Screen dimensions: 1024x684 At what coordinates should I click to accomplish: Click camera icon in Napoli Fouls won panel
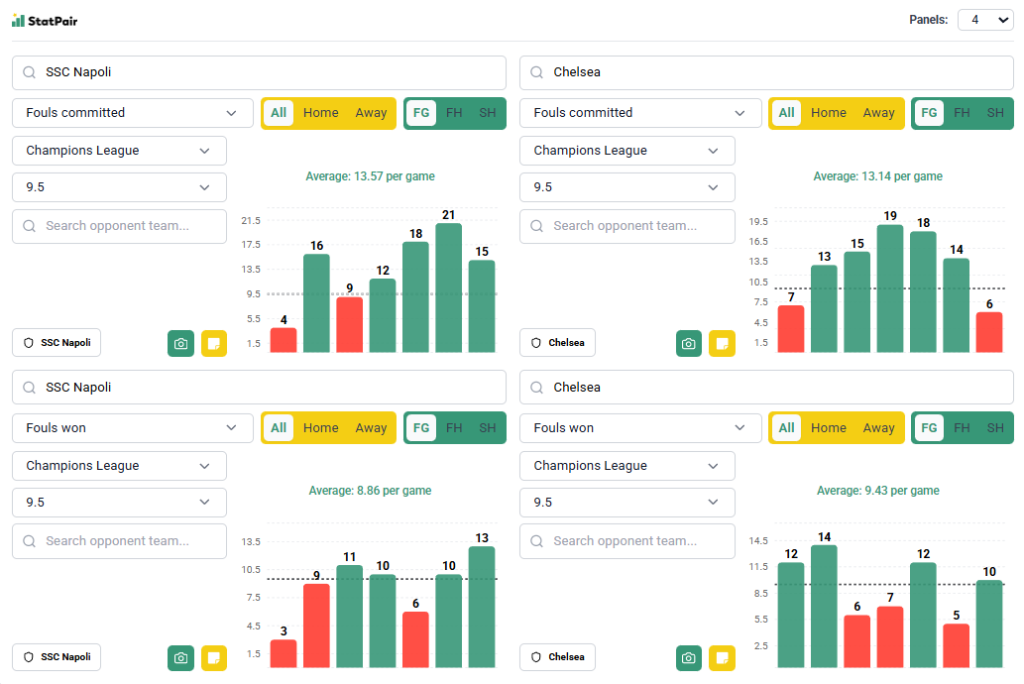181,658
